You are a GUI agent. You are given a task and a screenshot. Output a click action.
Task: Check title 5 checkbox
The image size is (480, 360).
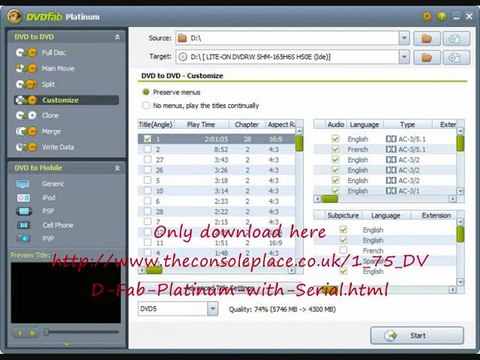tap(147, 180)
